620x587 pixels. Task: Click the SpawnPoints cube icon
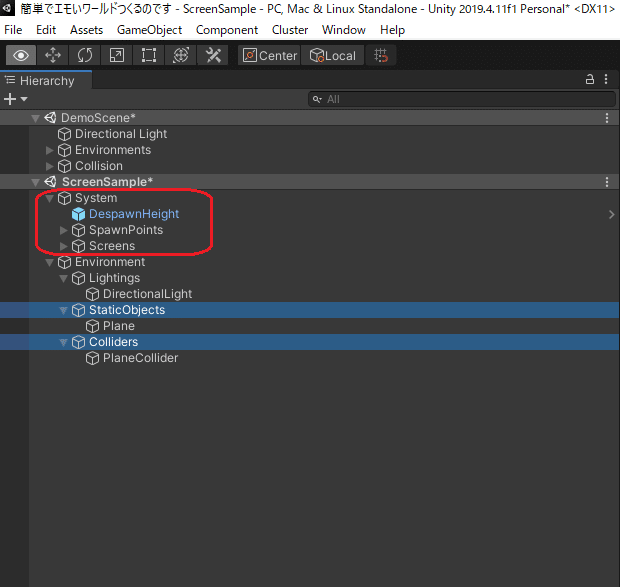78,230
